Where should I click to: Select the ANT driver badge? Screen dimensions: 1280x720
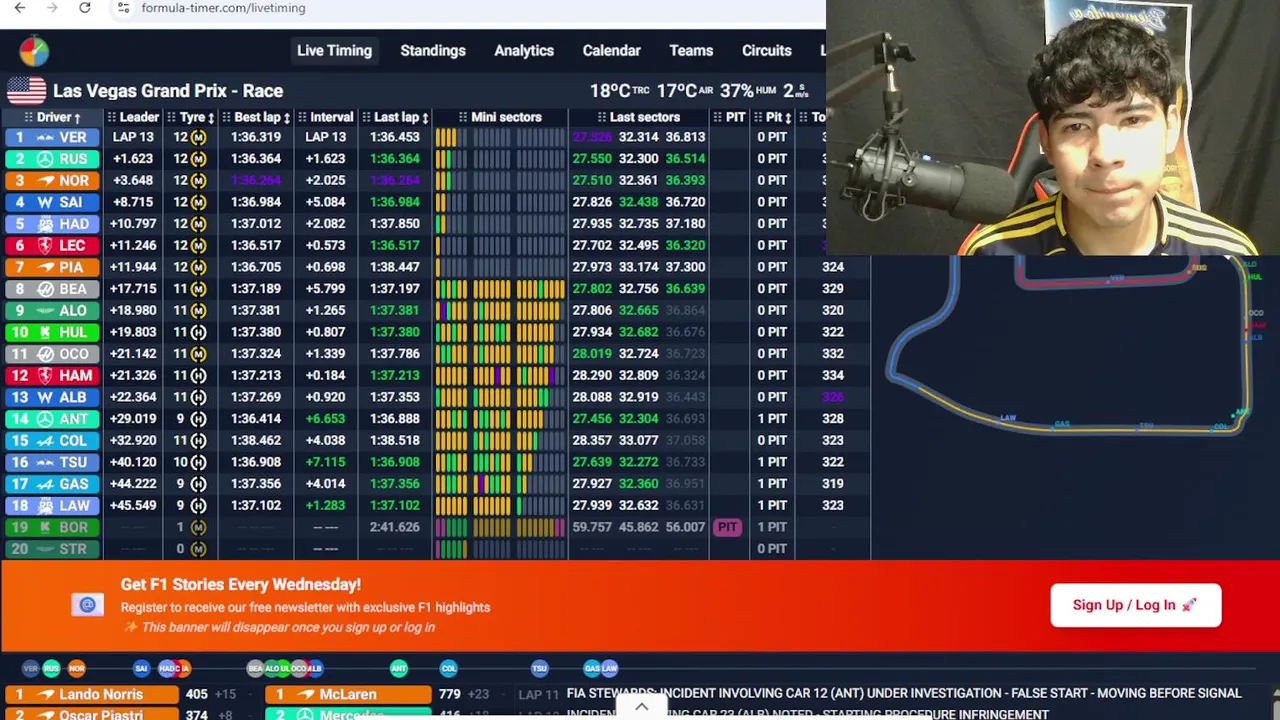pyautogui.click(x=51, y=419)
